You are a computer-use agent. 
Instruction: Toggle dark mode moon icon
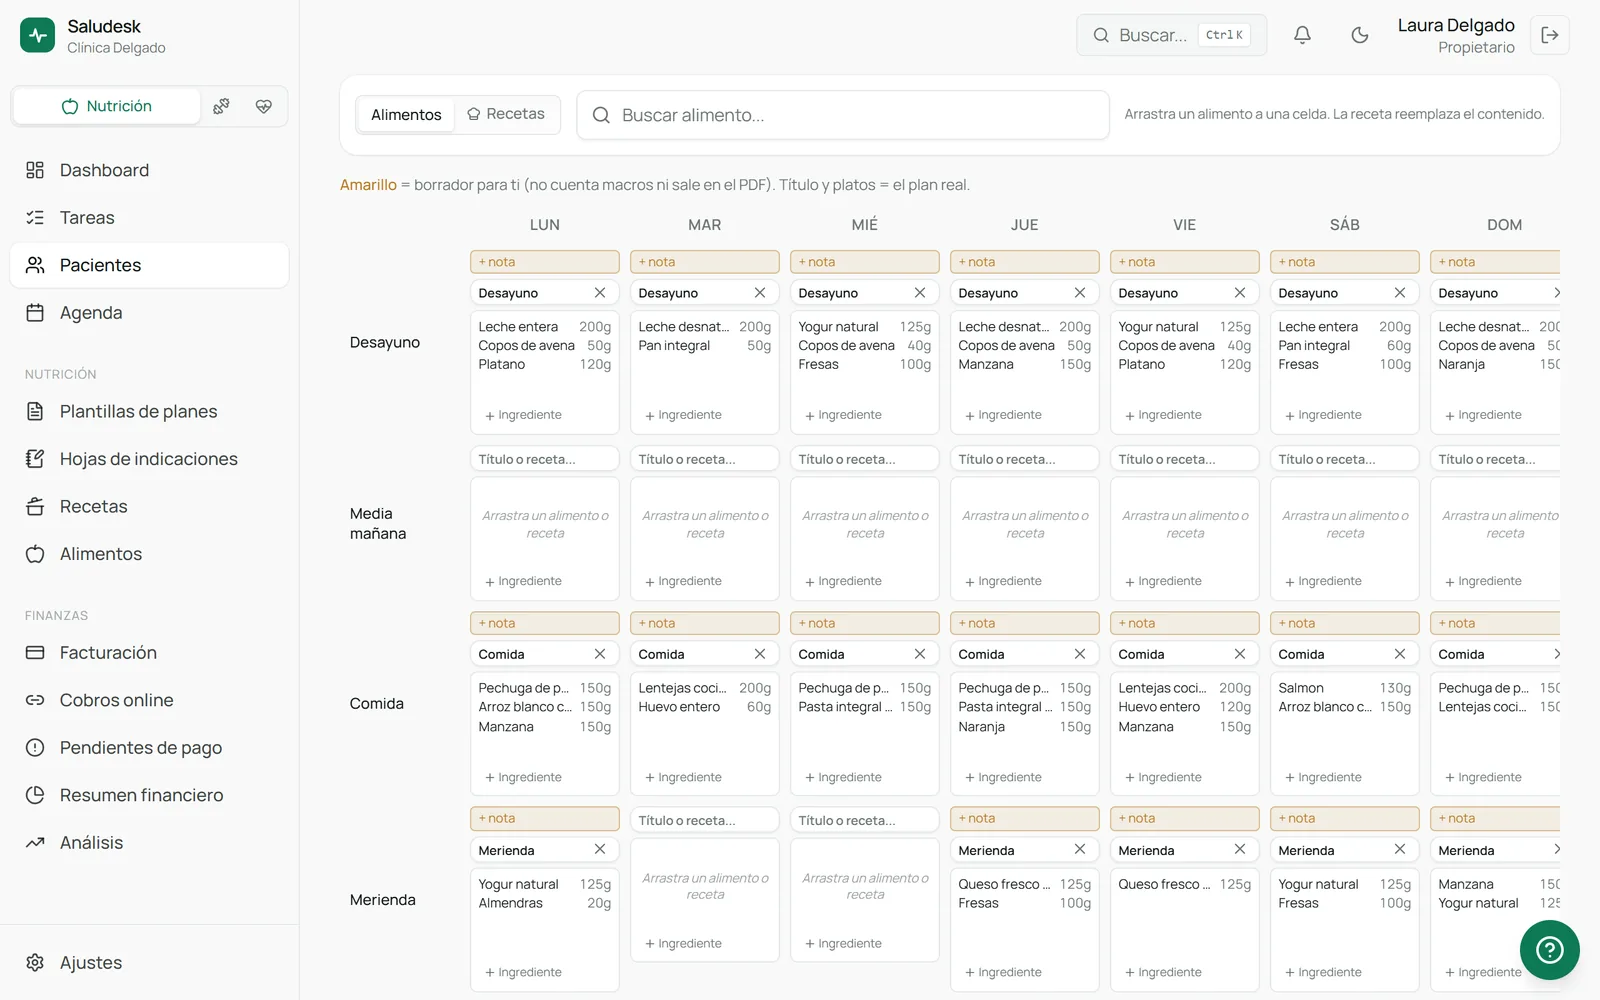tap(1359, 35)
